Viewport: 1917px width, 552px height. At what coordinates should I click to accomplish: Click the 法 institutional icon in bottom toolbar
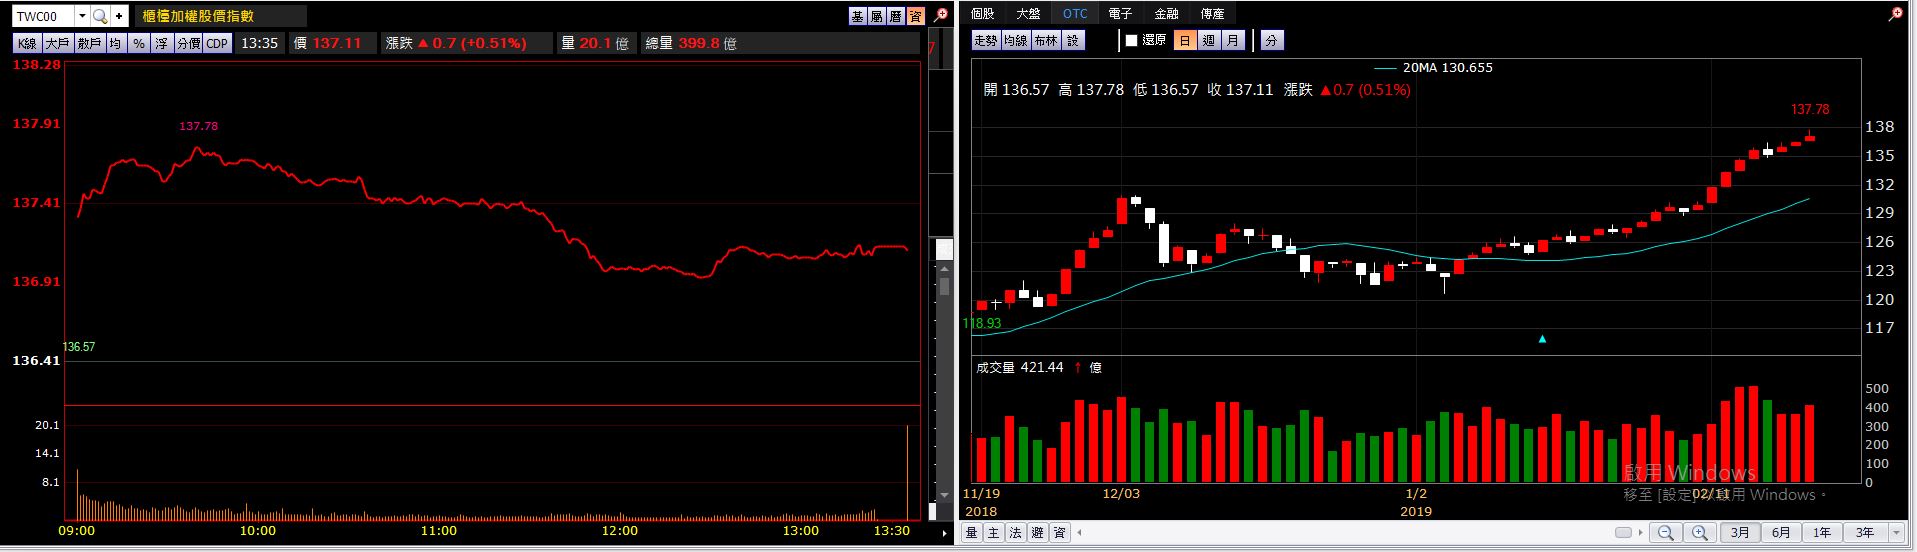pyautogui.click(x=1015, y=533)
